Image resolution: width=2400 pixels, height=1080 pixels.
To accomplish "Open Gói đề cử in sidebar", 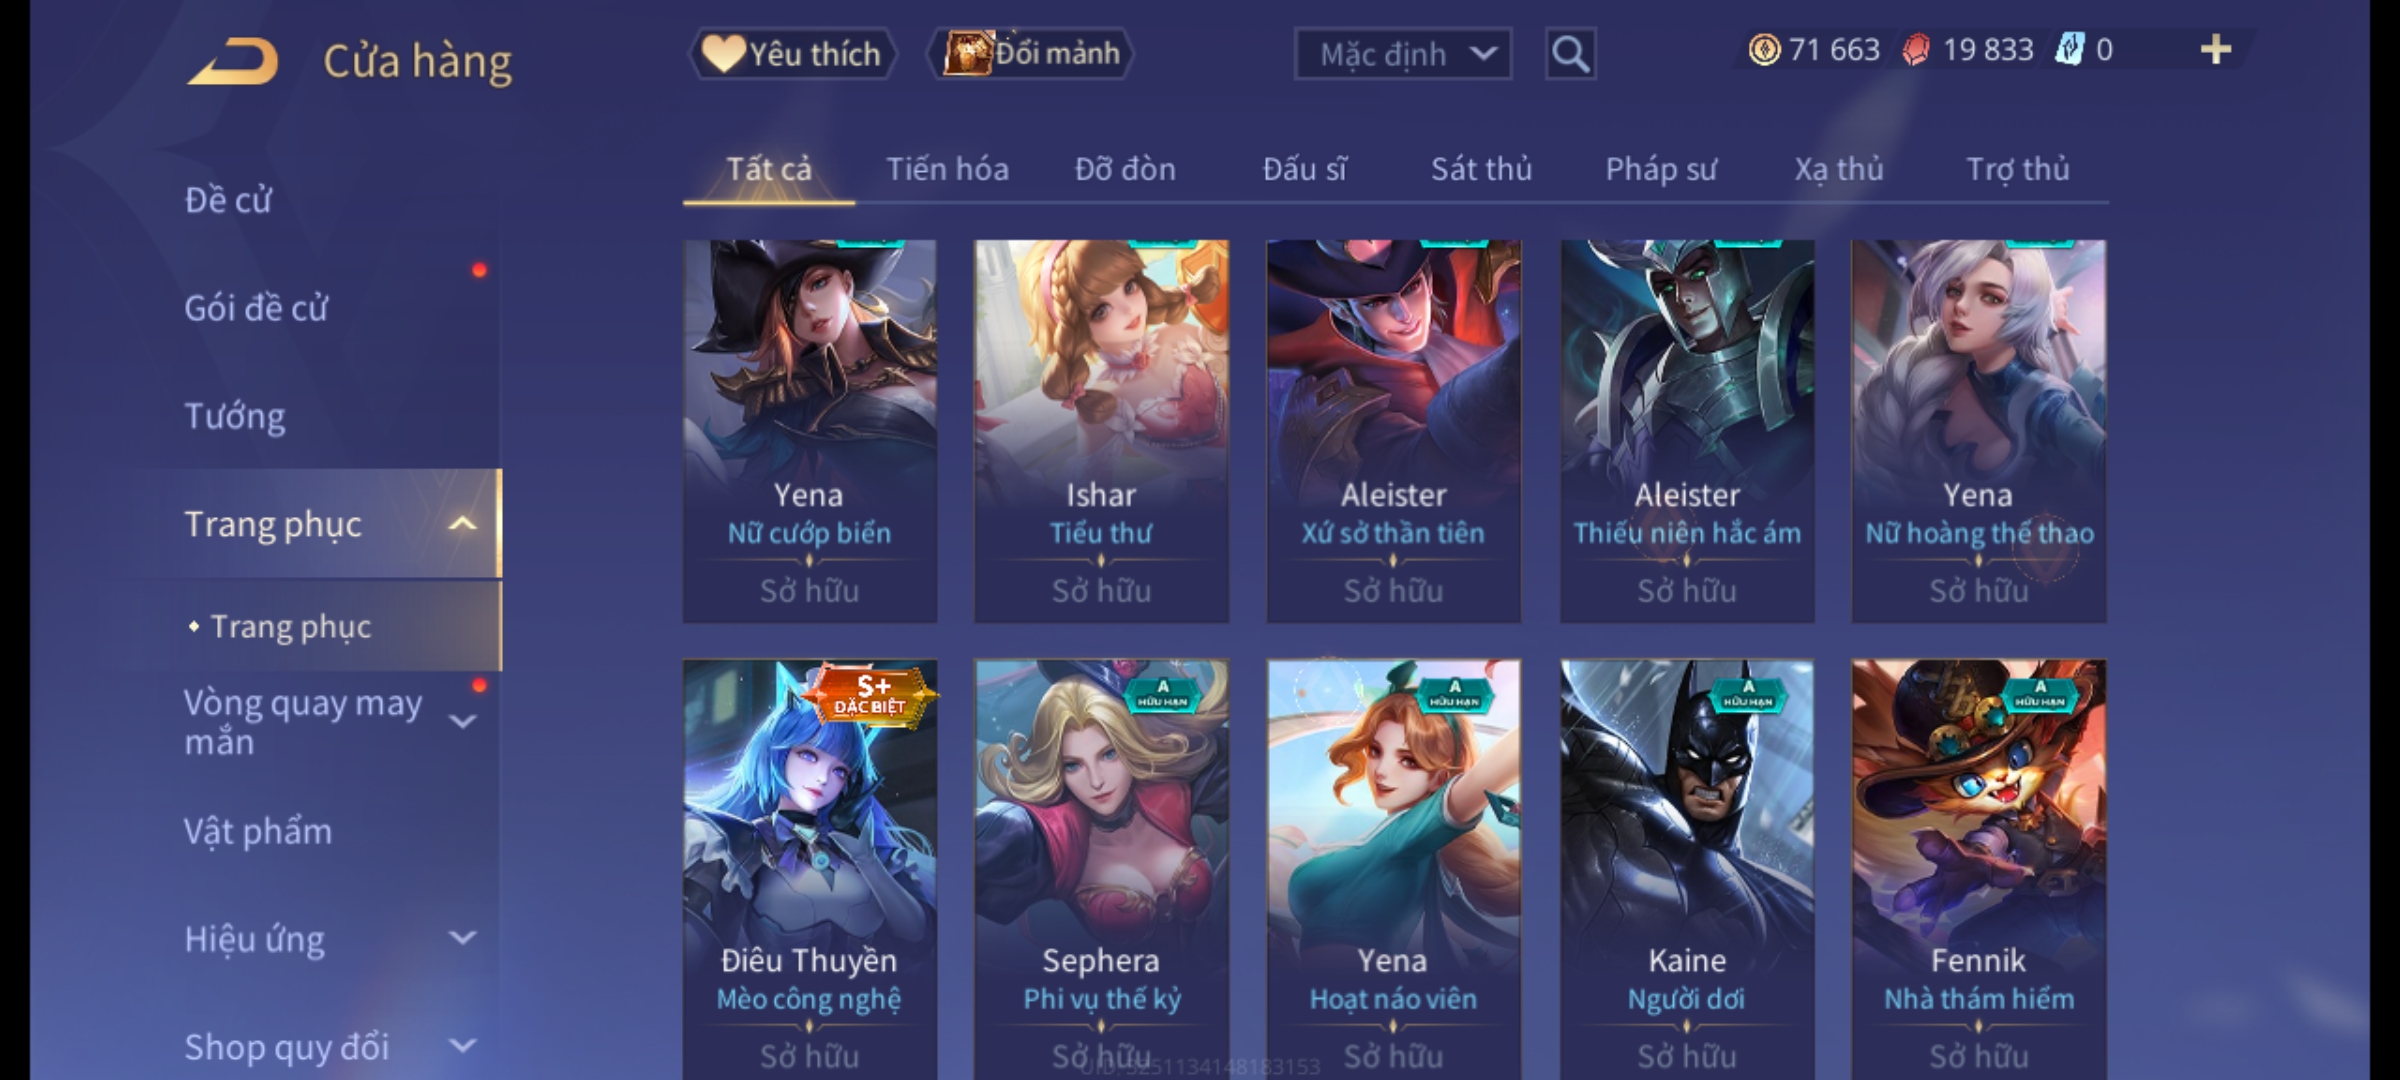I will click(256, 308).
